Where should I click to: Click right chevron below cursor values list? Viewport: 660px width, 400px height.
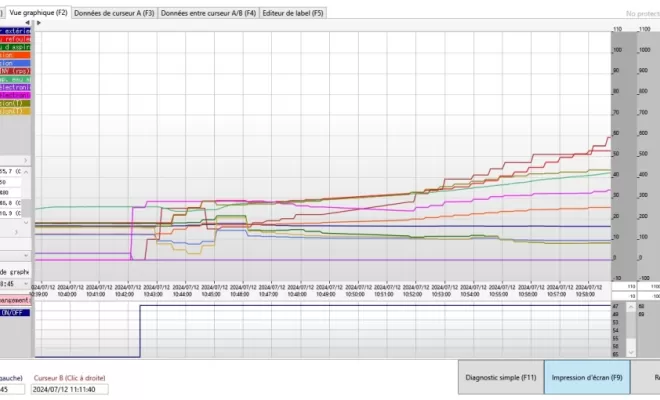[17, 232]
